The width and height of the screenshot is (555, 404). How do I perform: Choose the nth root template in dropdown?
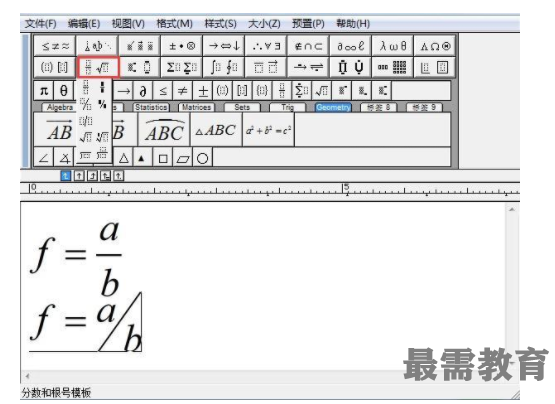[102, 137]
